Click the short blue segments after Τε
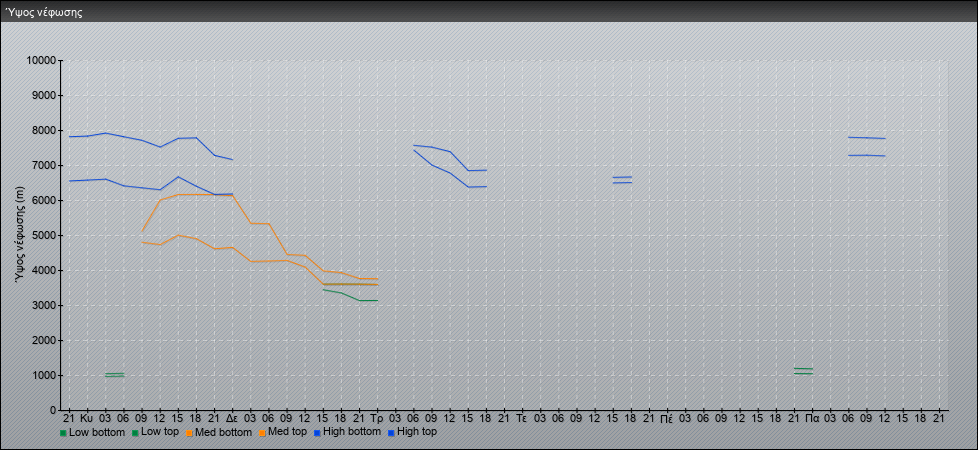Screen dimensions: 978x450 pyautogui.click(x=622, y=180)
